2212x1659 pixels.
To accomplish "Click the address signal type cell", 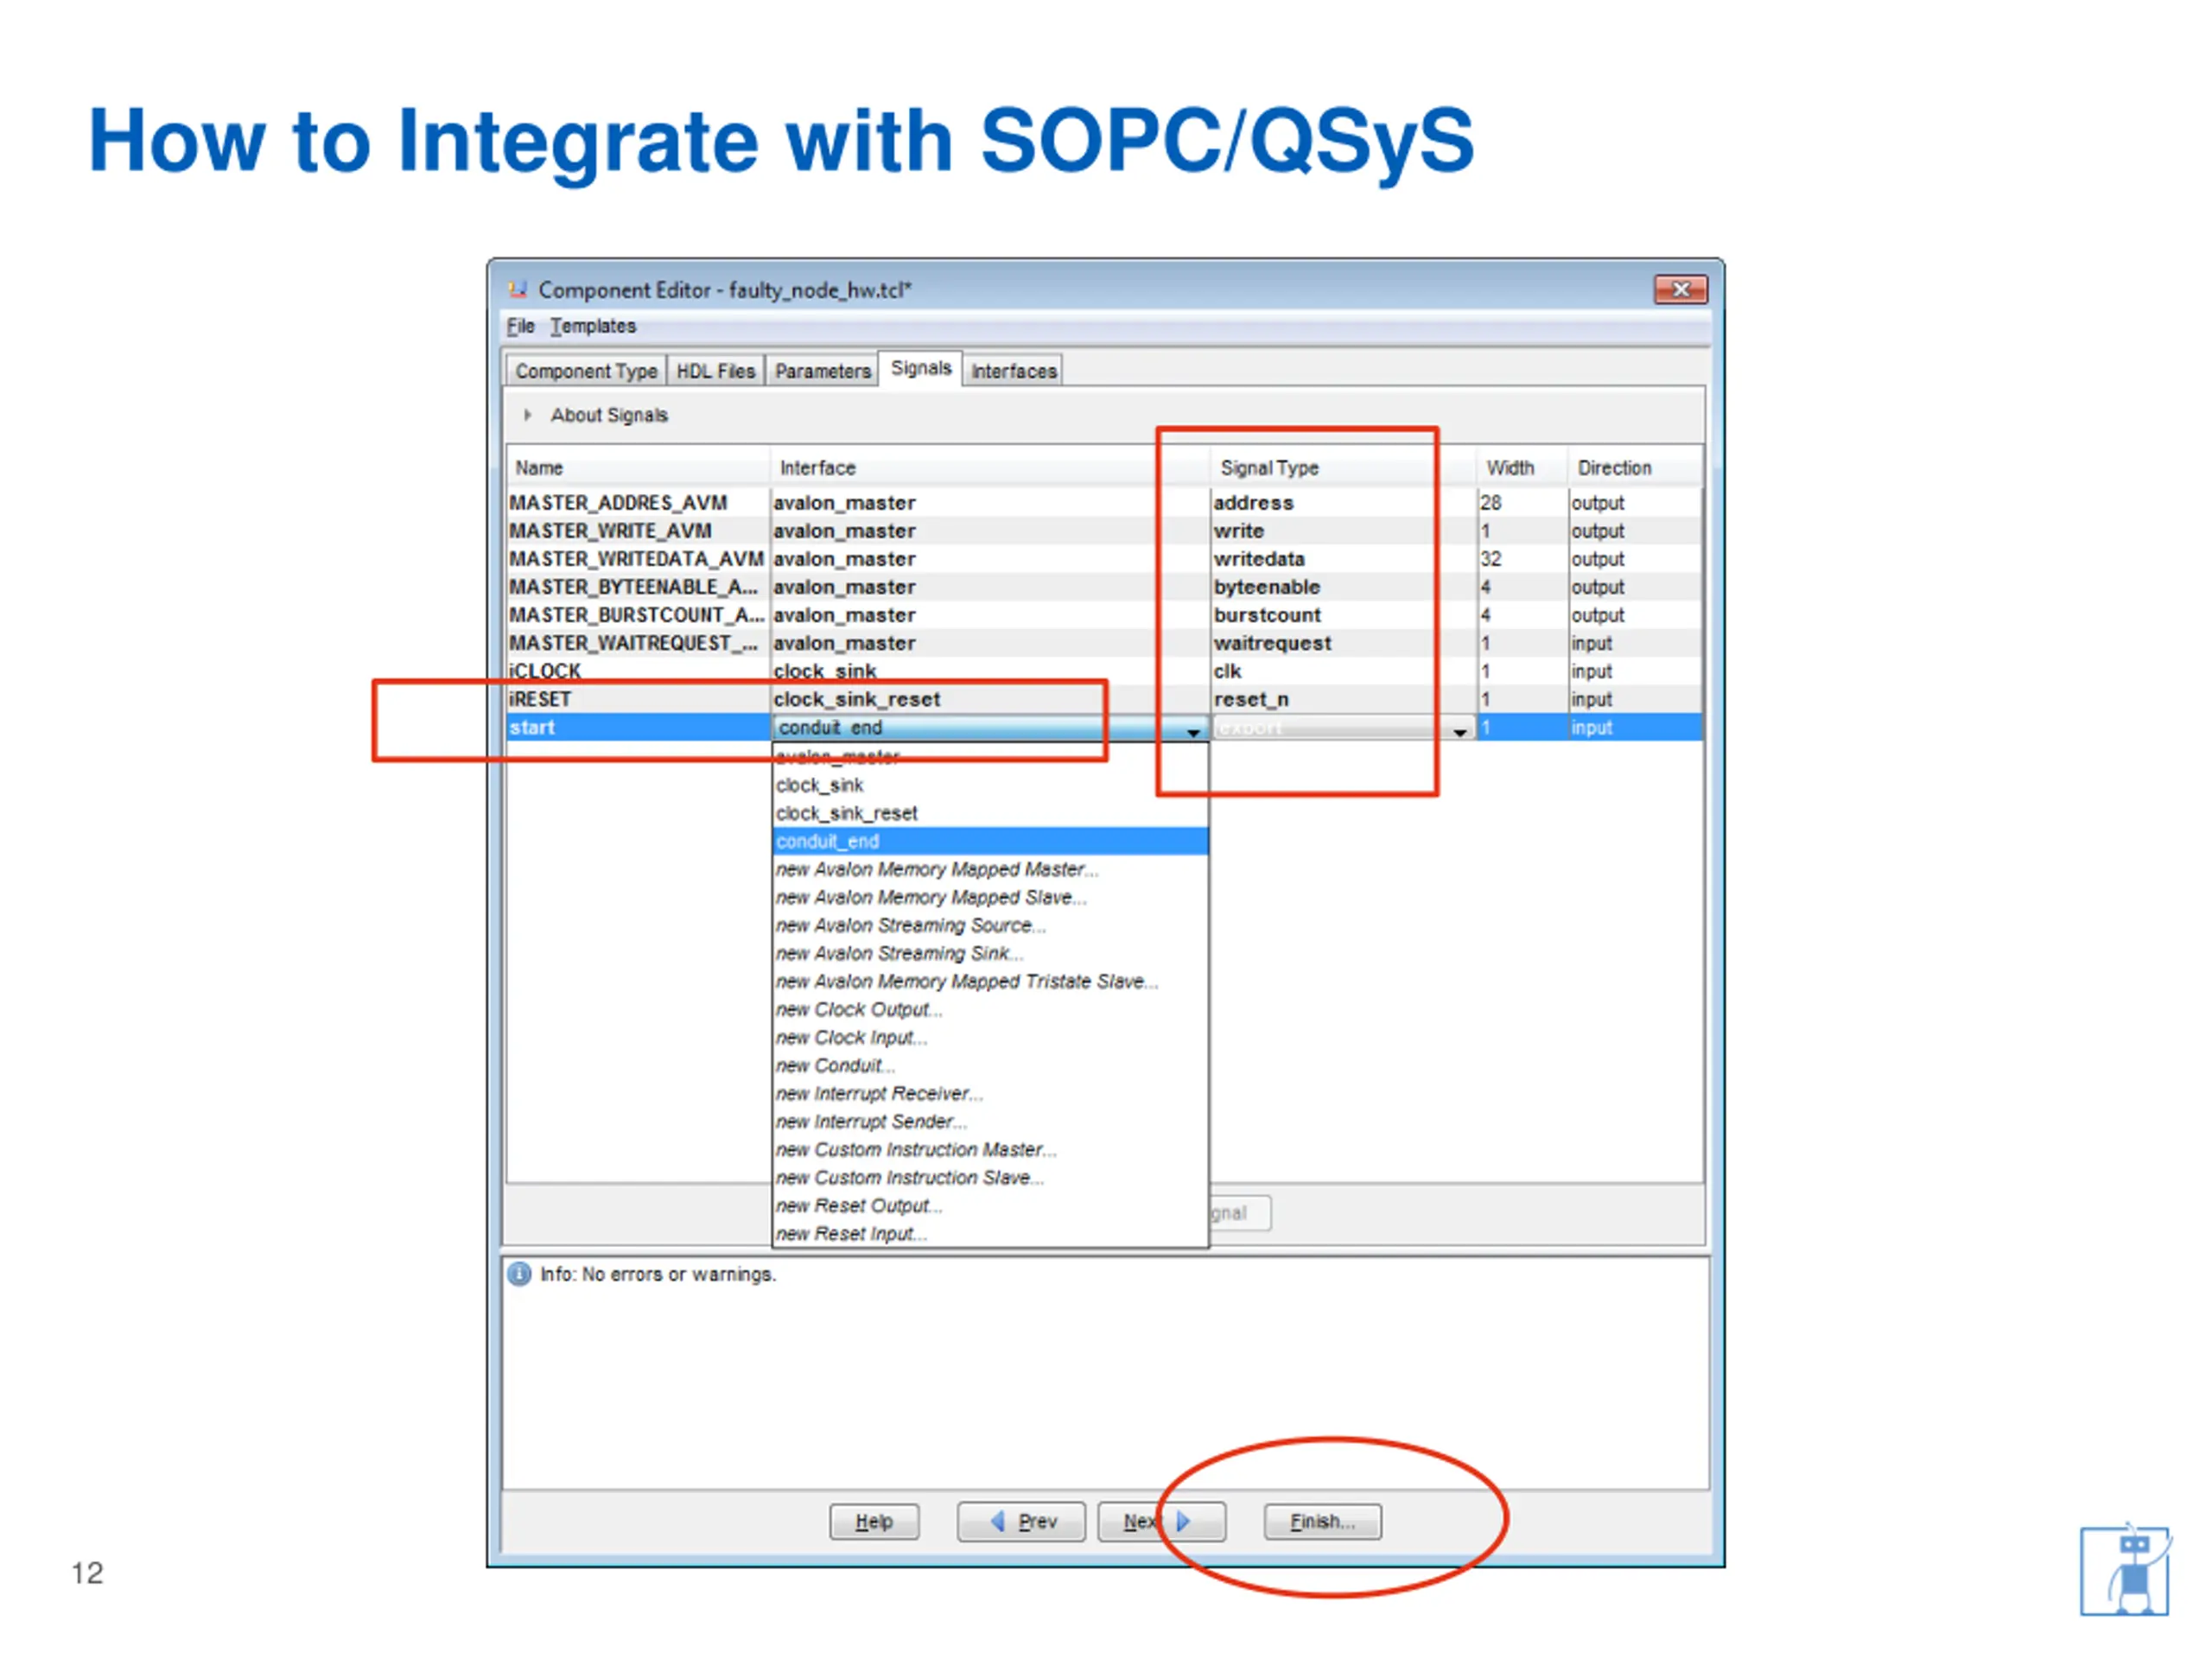I will (1343, 503).
